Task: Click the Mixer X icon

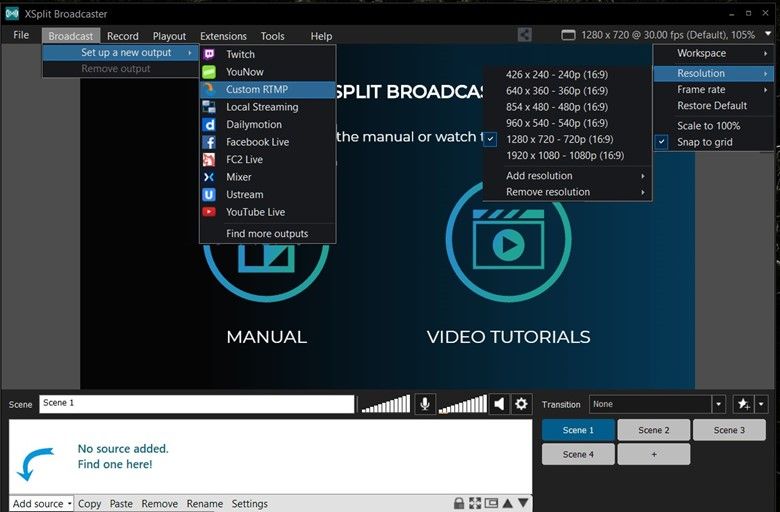Action: pos(209,177)
